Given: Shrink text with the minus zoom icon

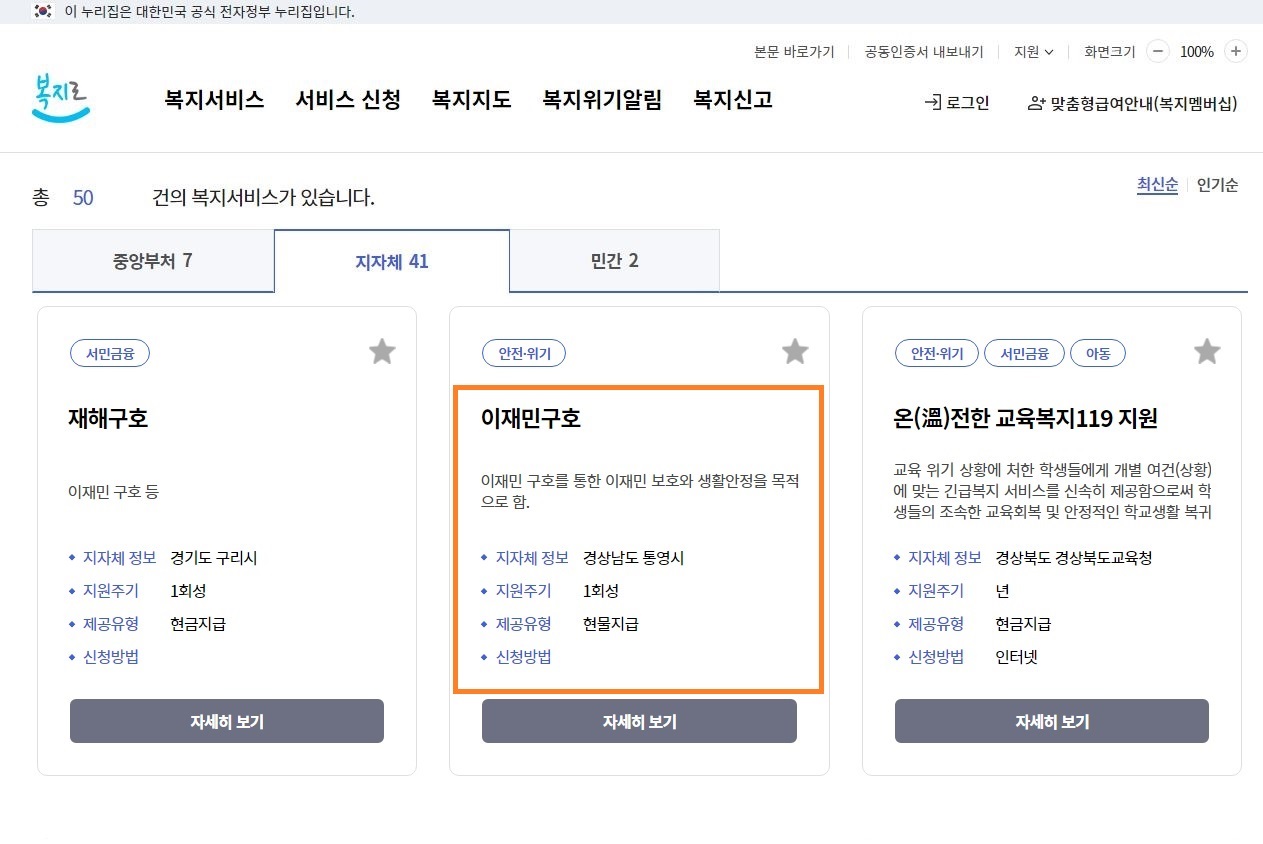Looking at the screenshot, I should [1158, 51].
